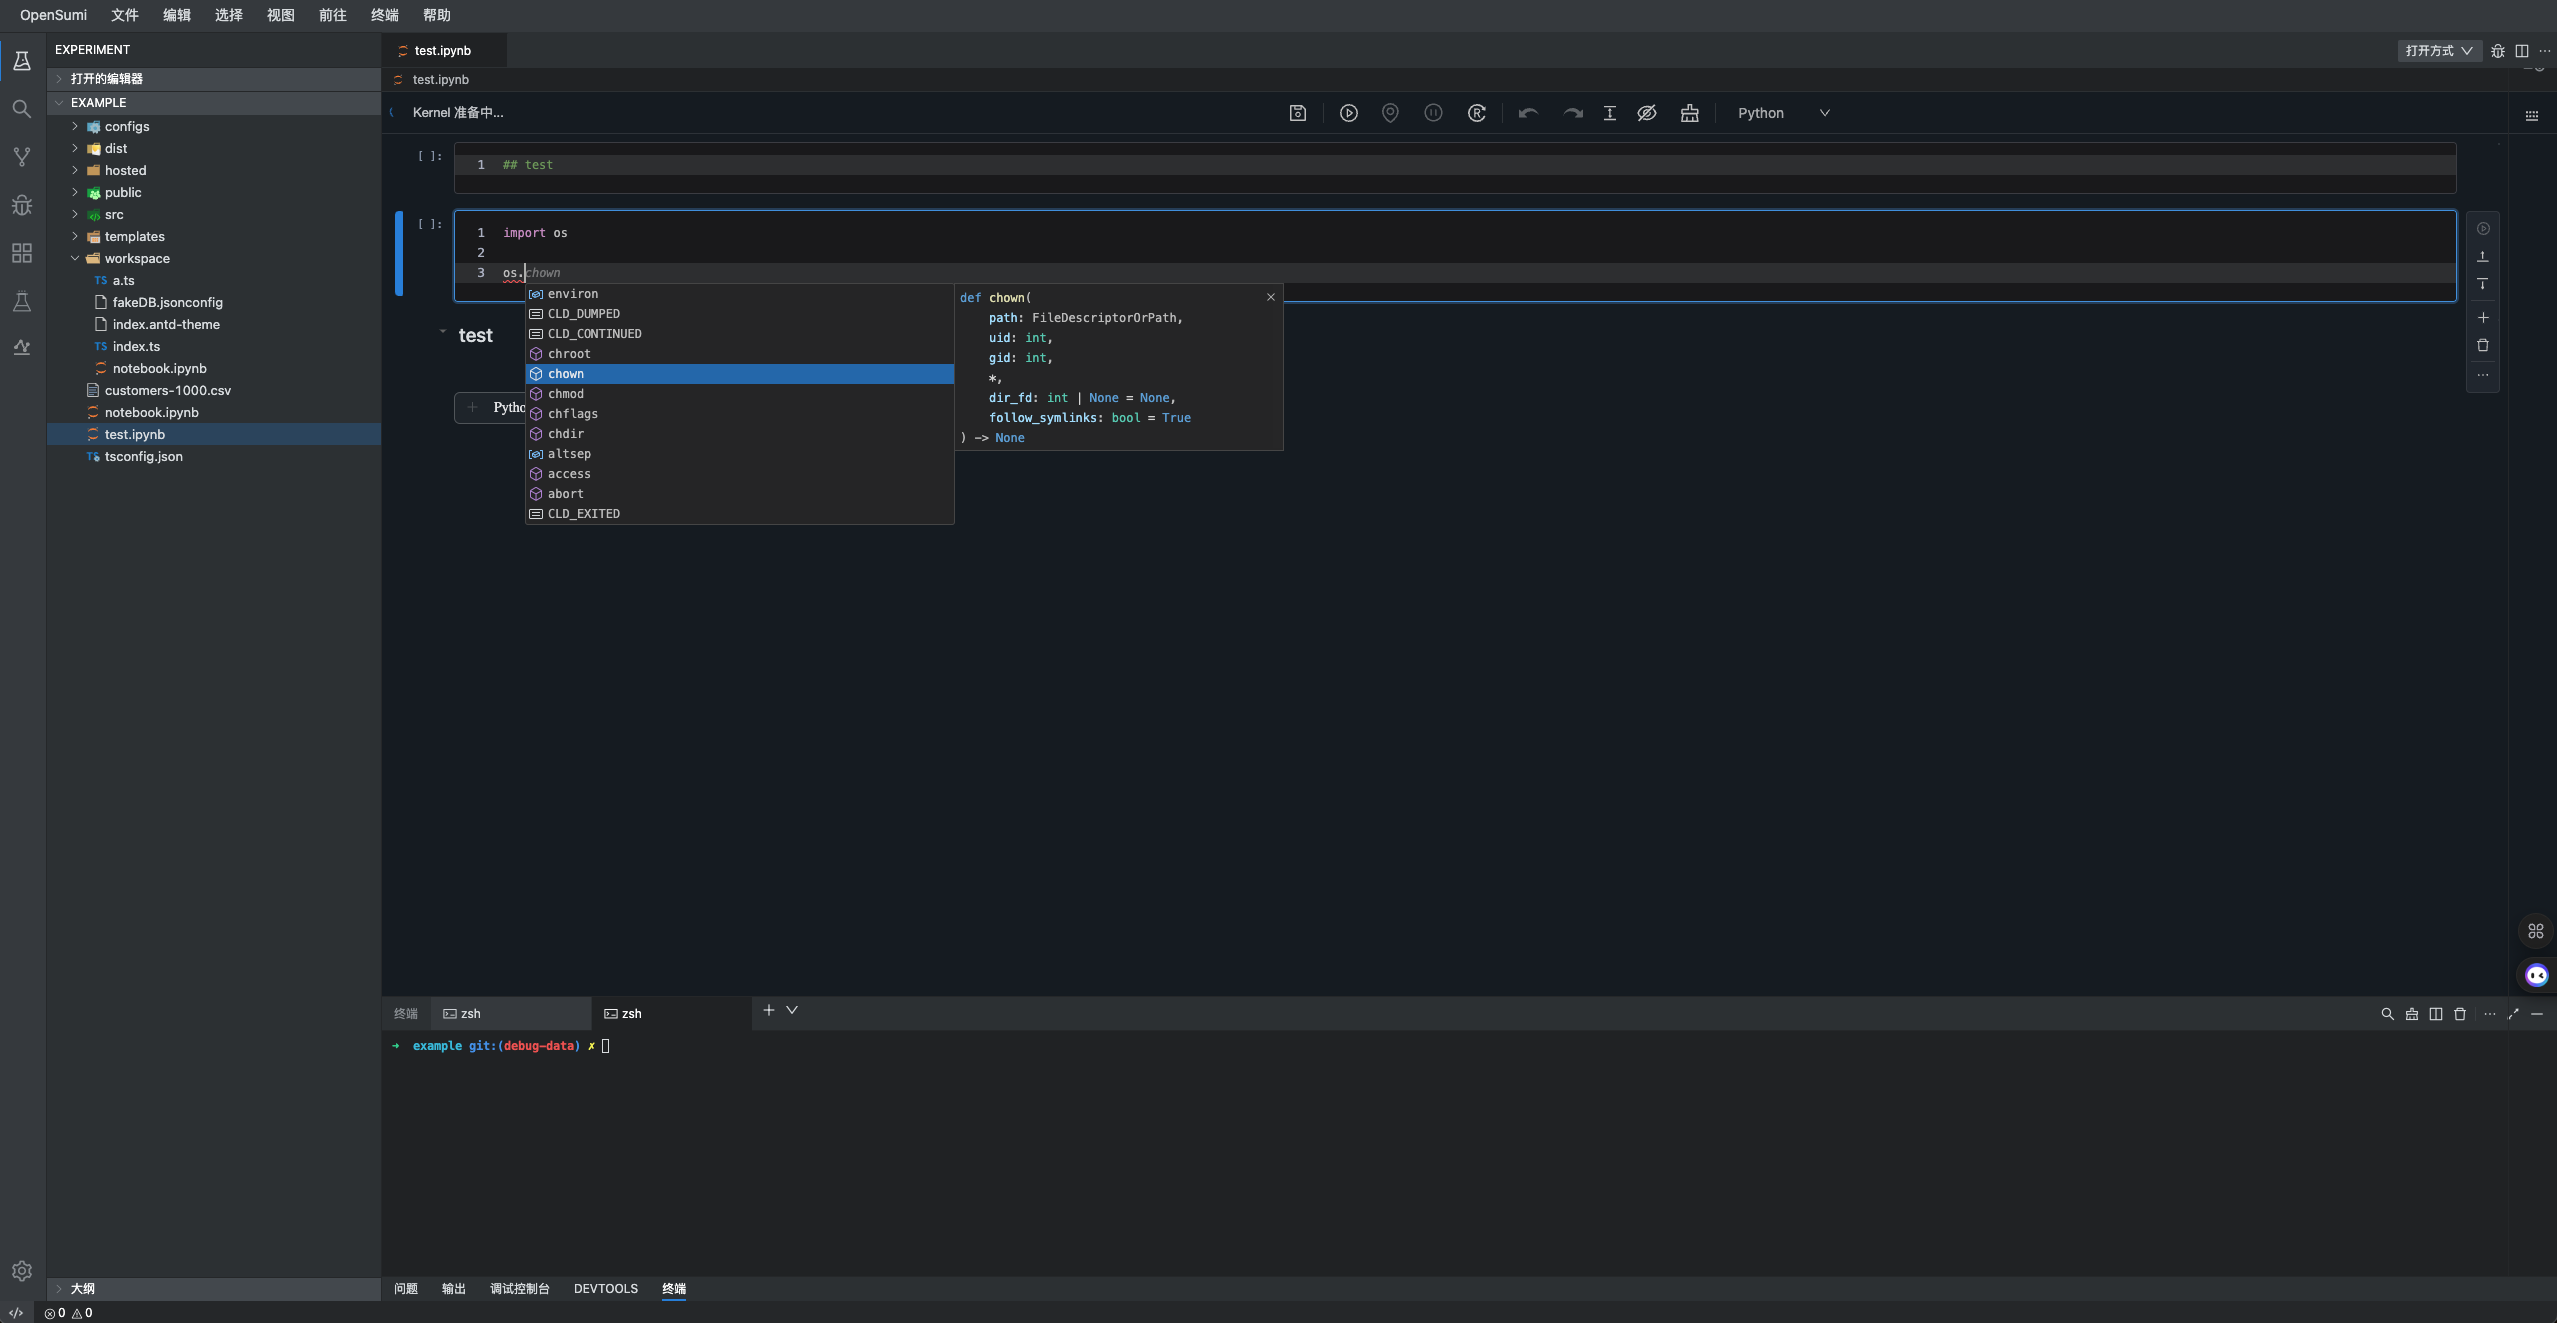2557x1323 pixels.
Task: Open more cell options ellipsis in side toolbar
Action: tap(2483, 375)
